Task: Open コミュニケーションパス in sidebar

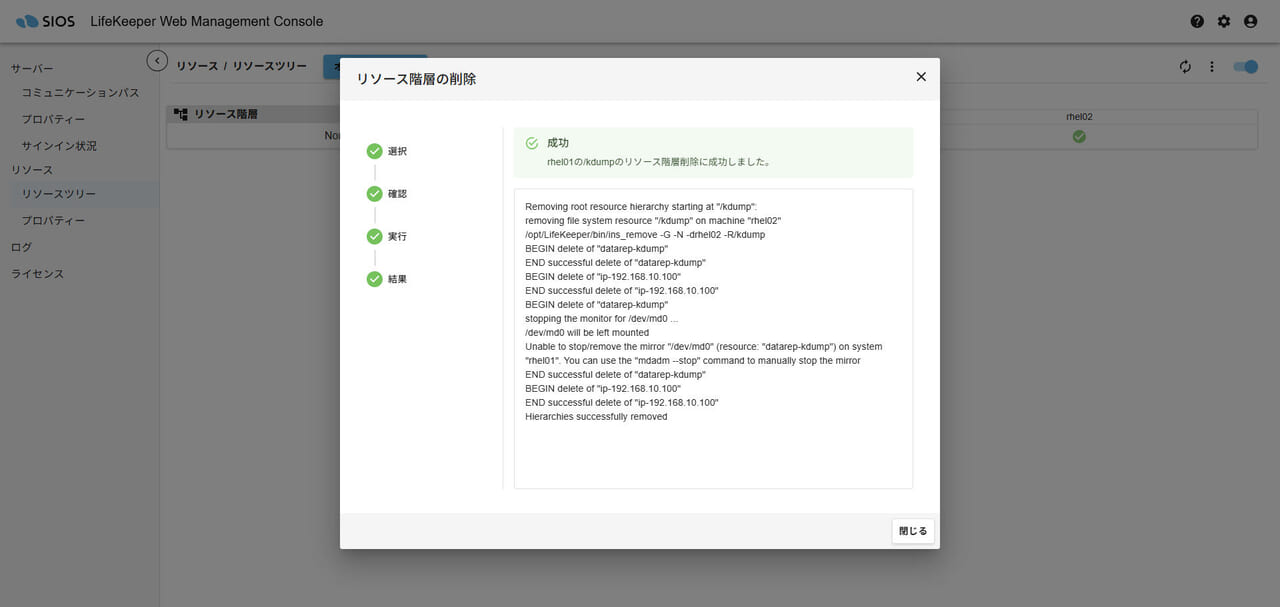Action: point(80,93)
